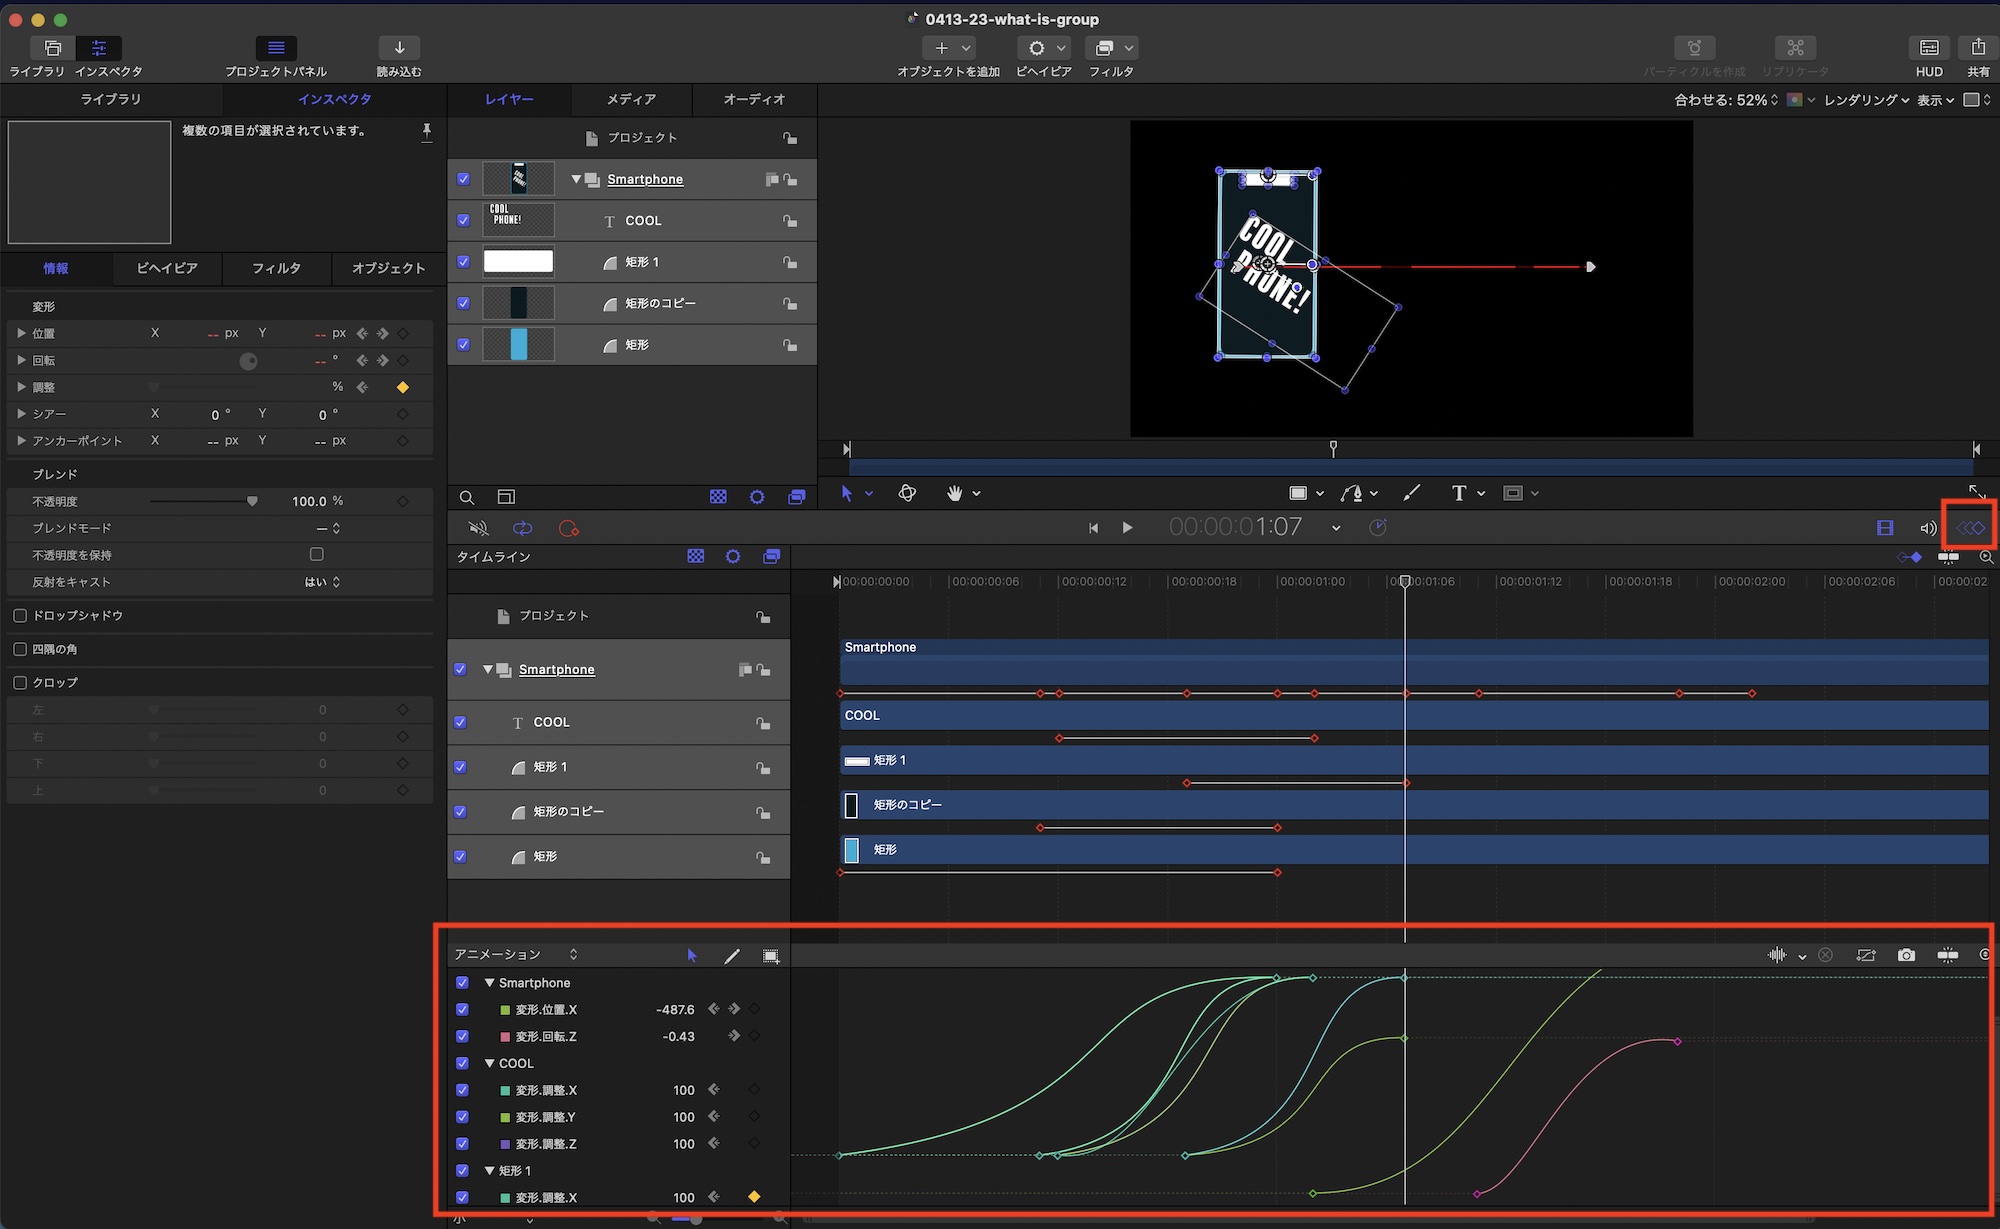Open the HUD panel icon
This screenshot has width=2000, height=1229.
pyautogui.click(x=1929, y=48)
